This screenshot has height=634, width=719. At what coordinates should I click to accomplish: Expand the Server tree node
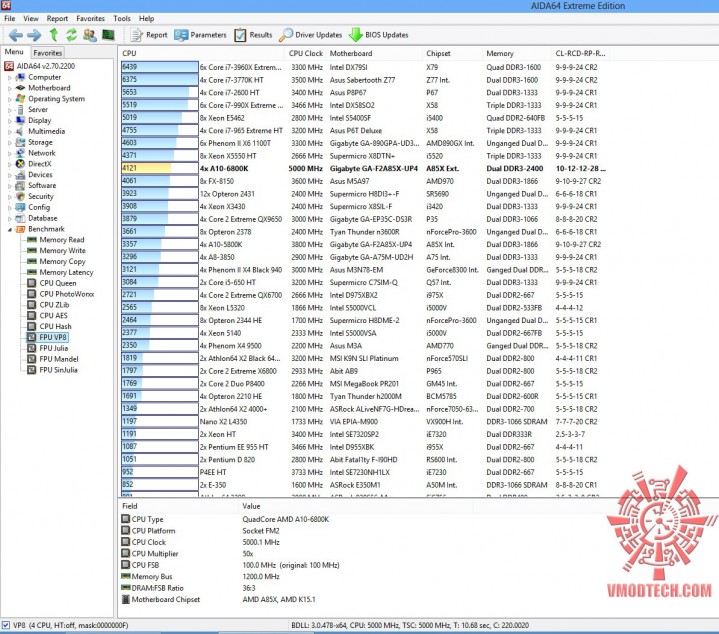[x=10, y=110]
